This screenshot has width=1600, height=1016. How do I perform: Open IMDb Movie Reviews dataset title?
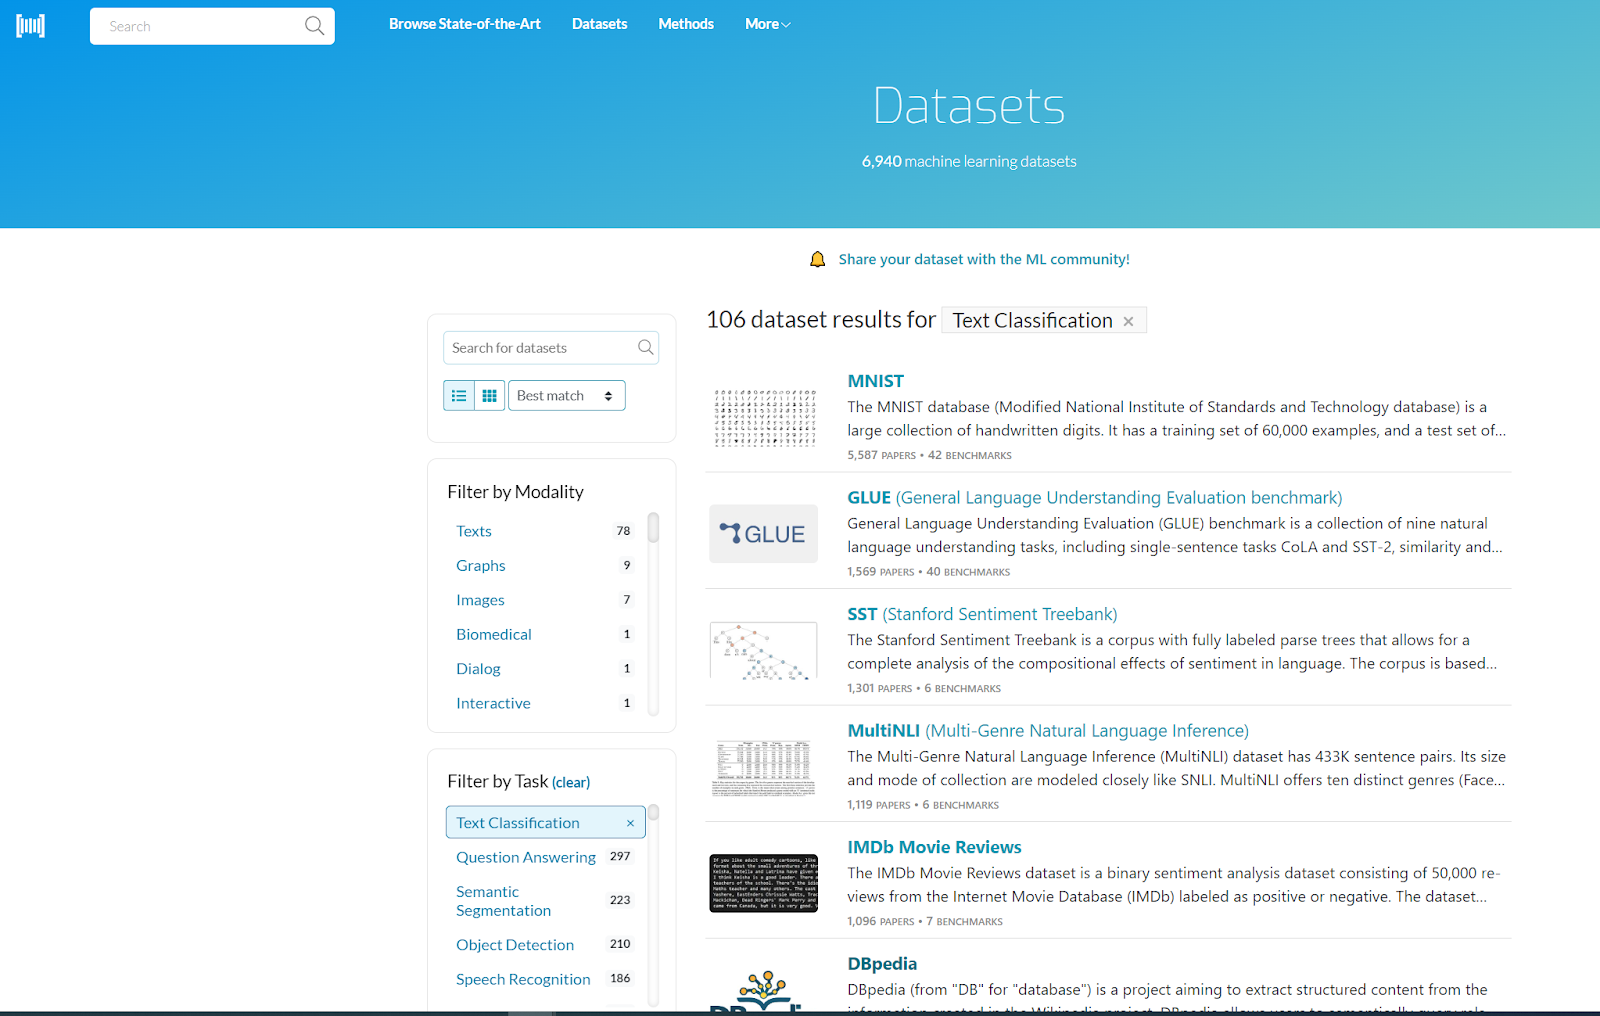[x=934, y=847]
